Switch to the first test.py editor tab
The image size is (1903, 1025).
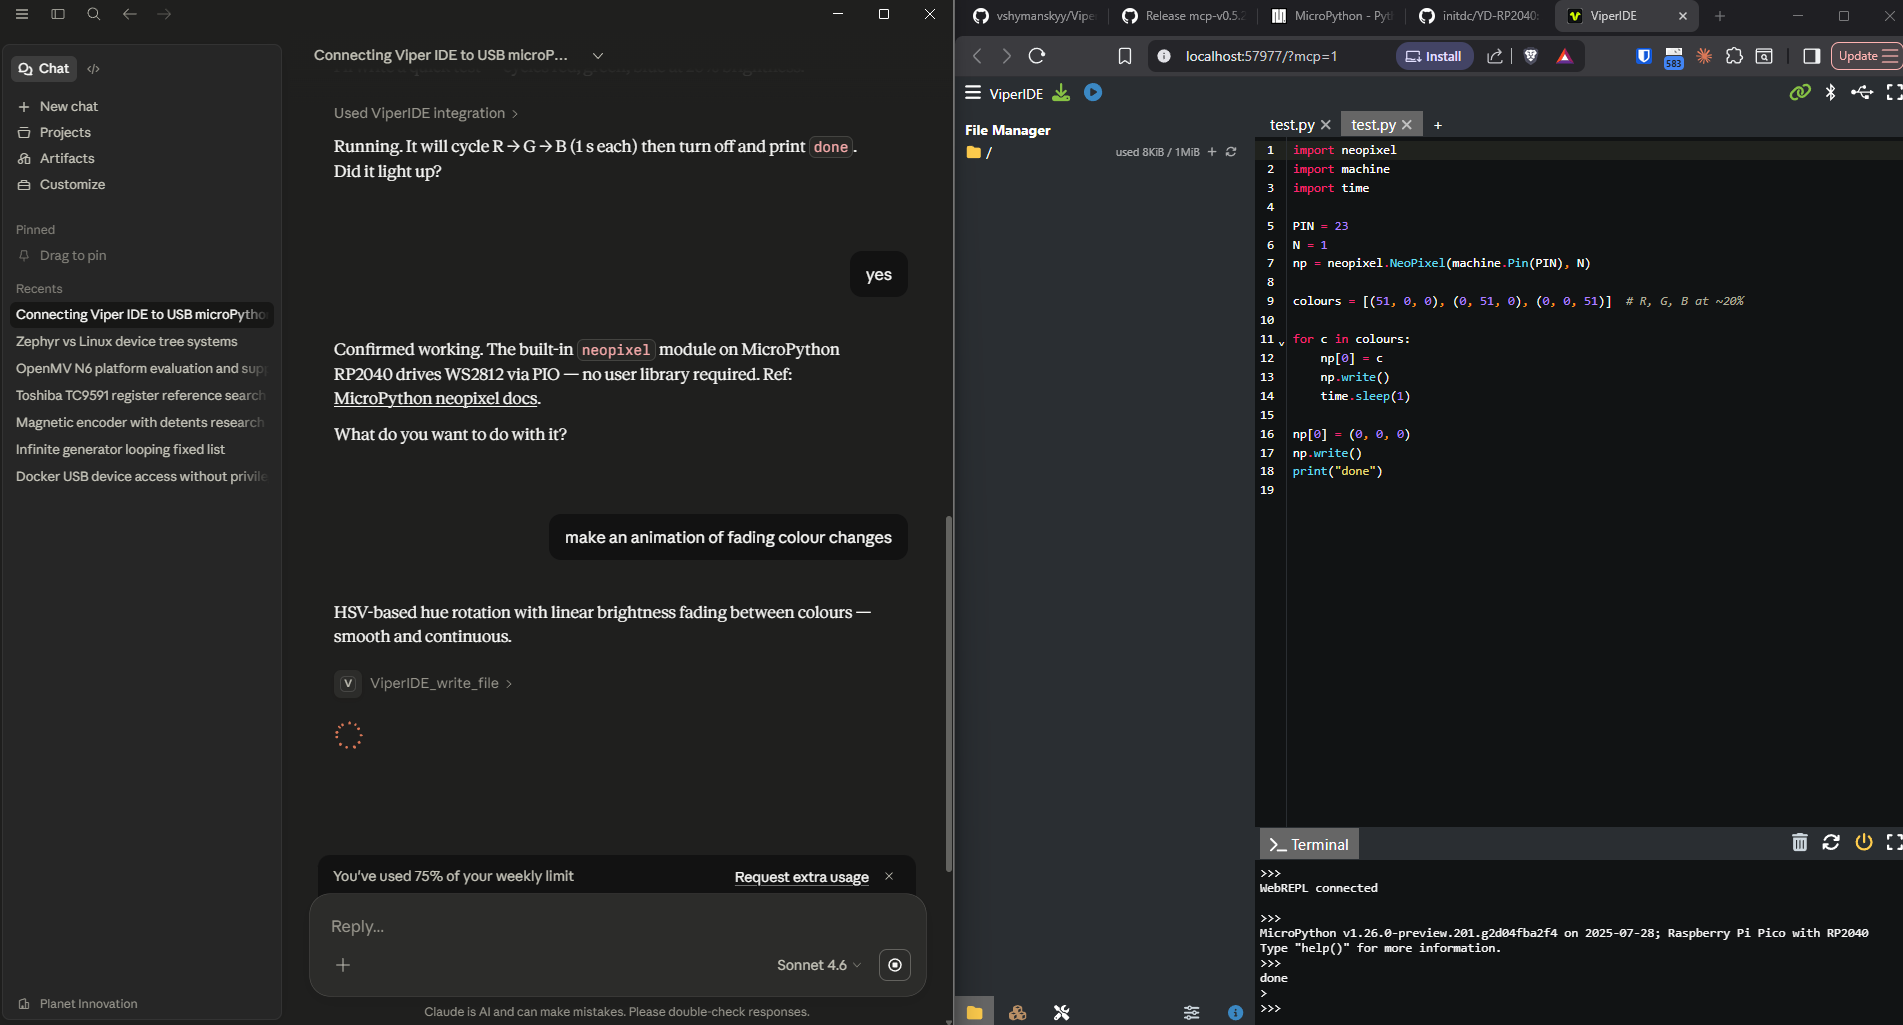[1291, 125]
